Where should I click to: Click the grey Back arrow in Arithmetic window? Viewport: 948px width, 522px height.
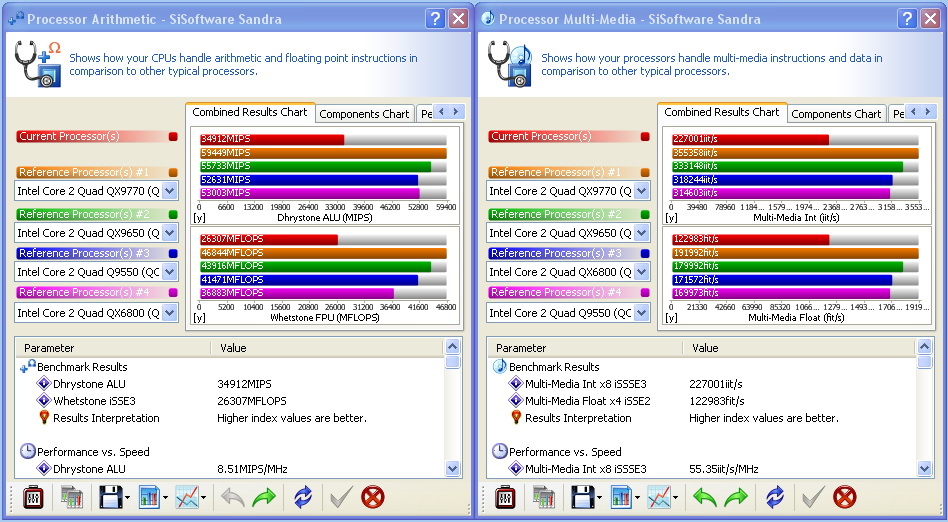tap(233, 498)
